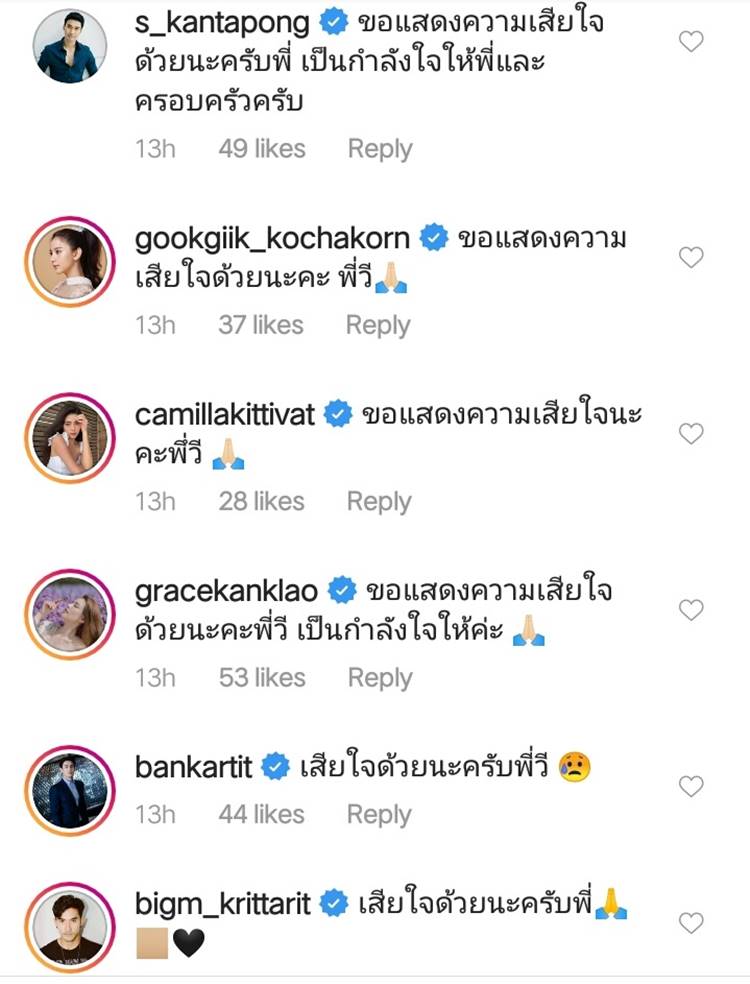Open bankartit's avatar story ring
This screenshot has height=984, width=750.
tap(70, 789)
